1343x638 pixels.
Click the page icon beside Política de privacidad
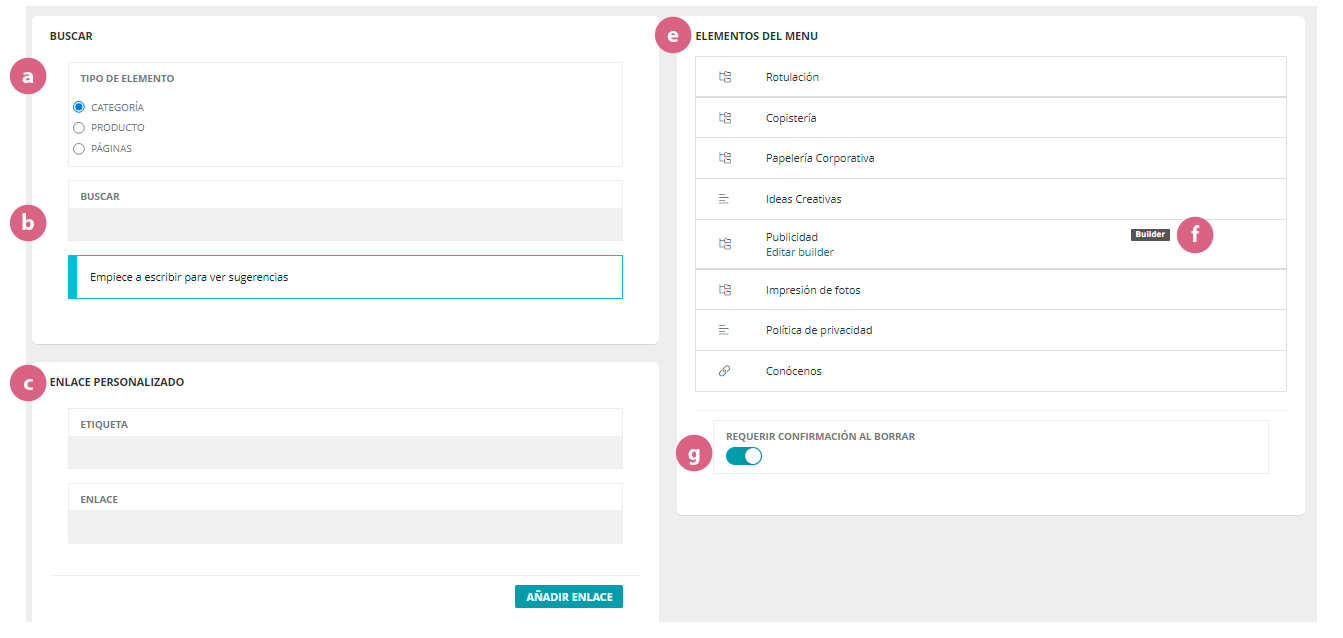725,330
